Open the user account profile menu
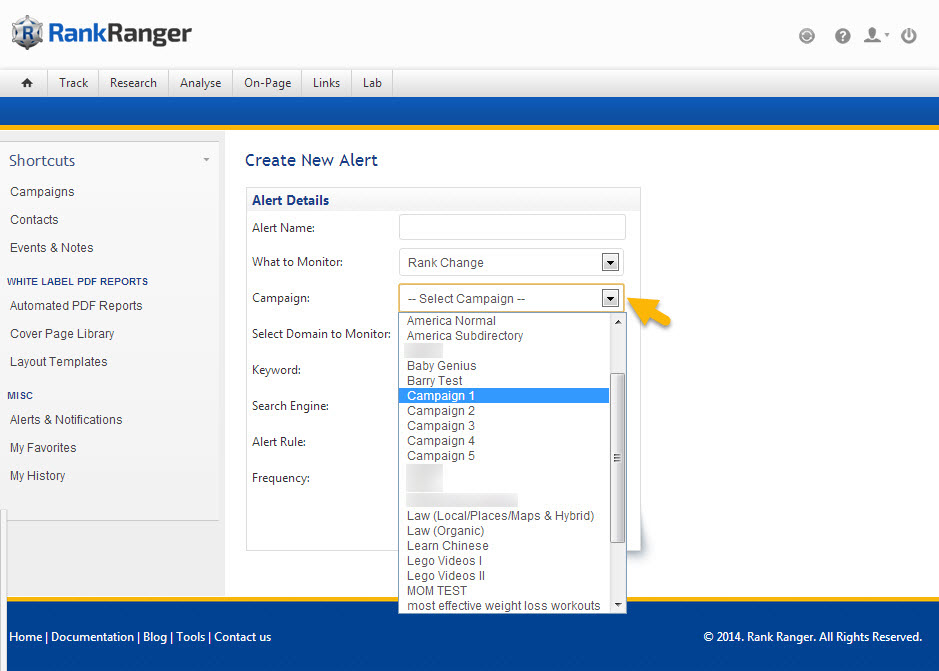This screenshot has height=671, width=939. point(876,36)
